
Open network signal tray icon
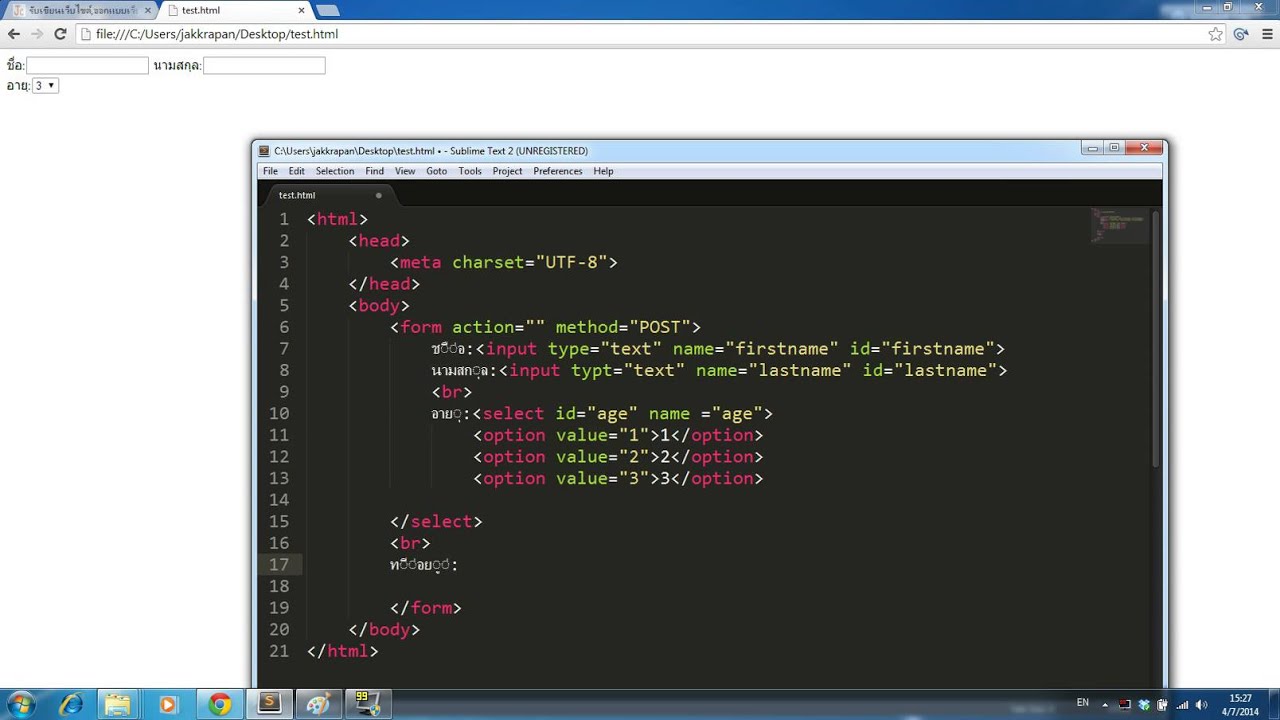click(x=1183, y=704)
